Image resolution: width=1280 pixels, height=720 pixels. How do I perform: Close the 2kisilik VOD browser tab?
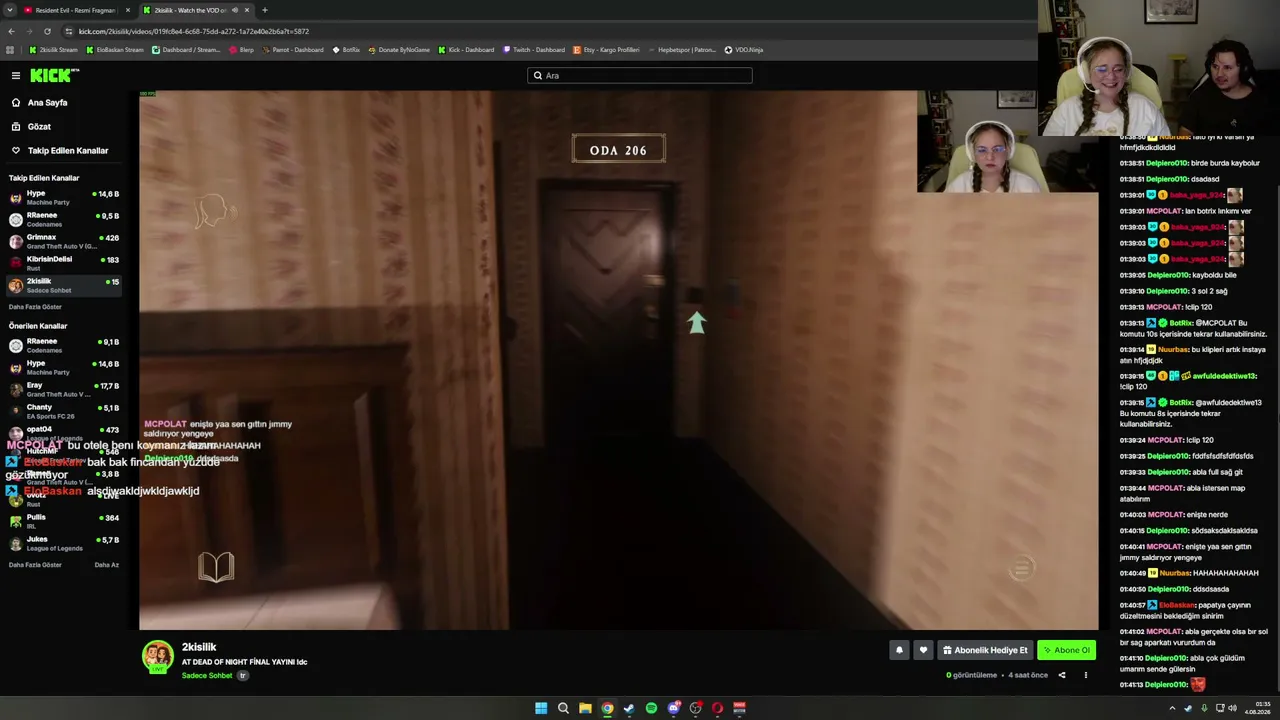247,10
